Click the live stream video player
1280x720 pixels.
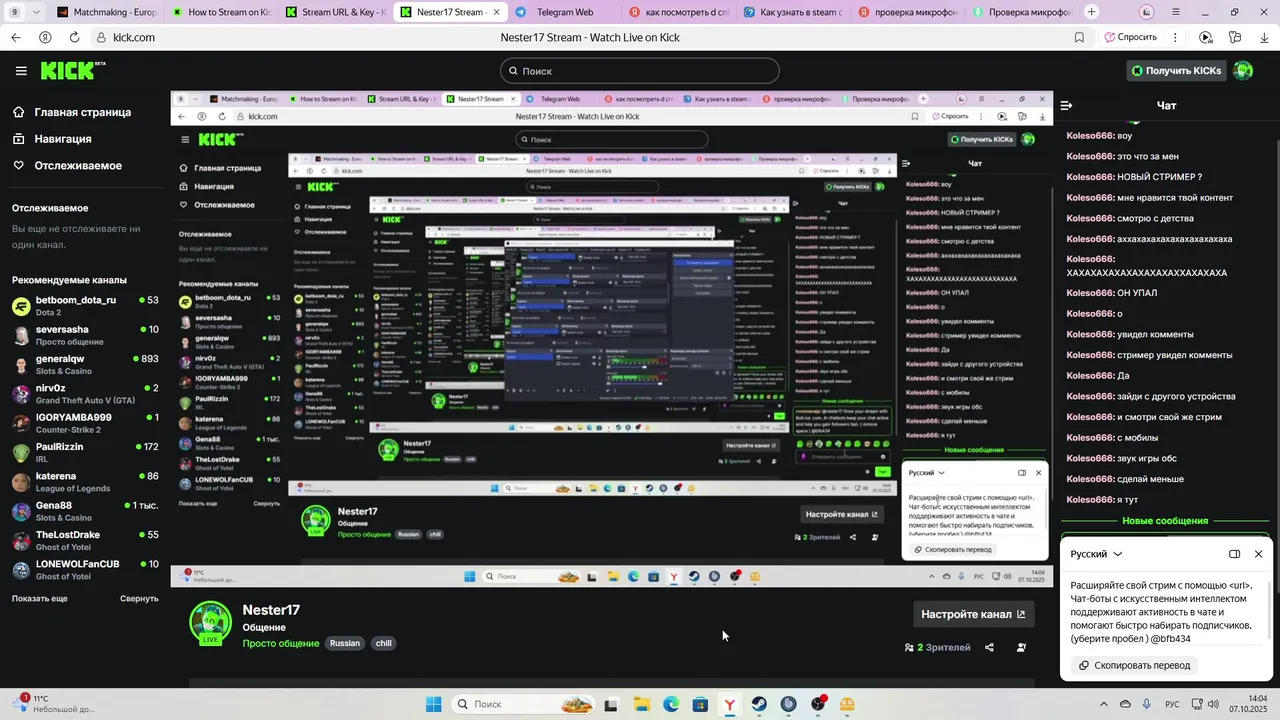tap(612, 339)
